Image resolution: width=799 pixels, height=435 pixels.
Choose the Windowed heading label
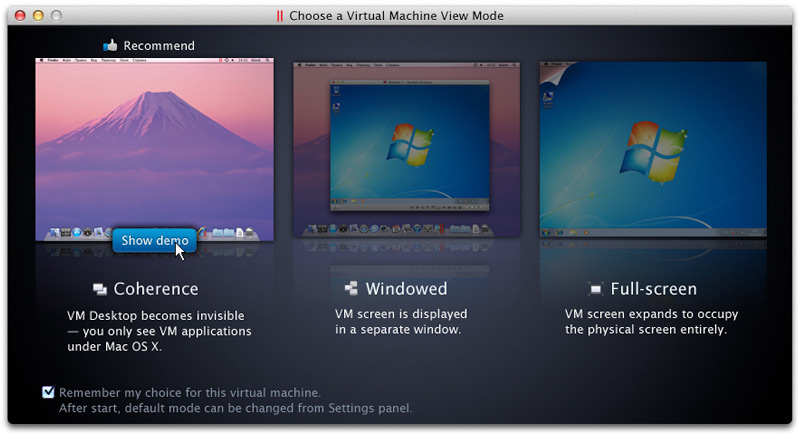point(406,289)
